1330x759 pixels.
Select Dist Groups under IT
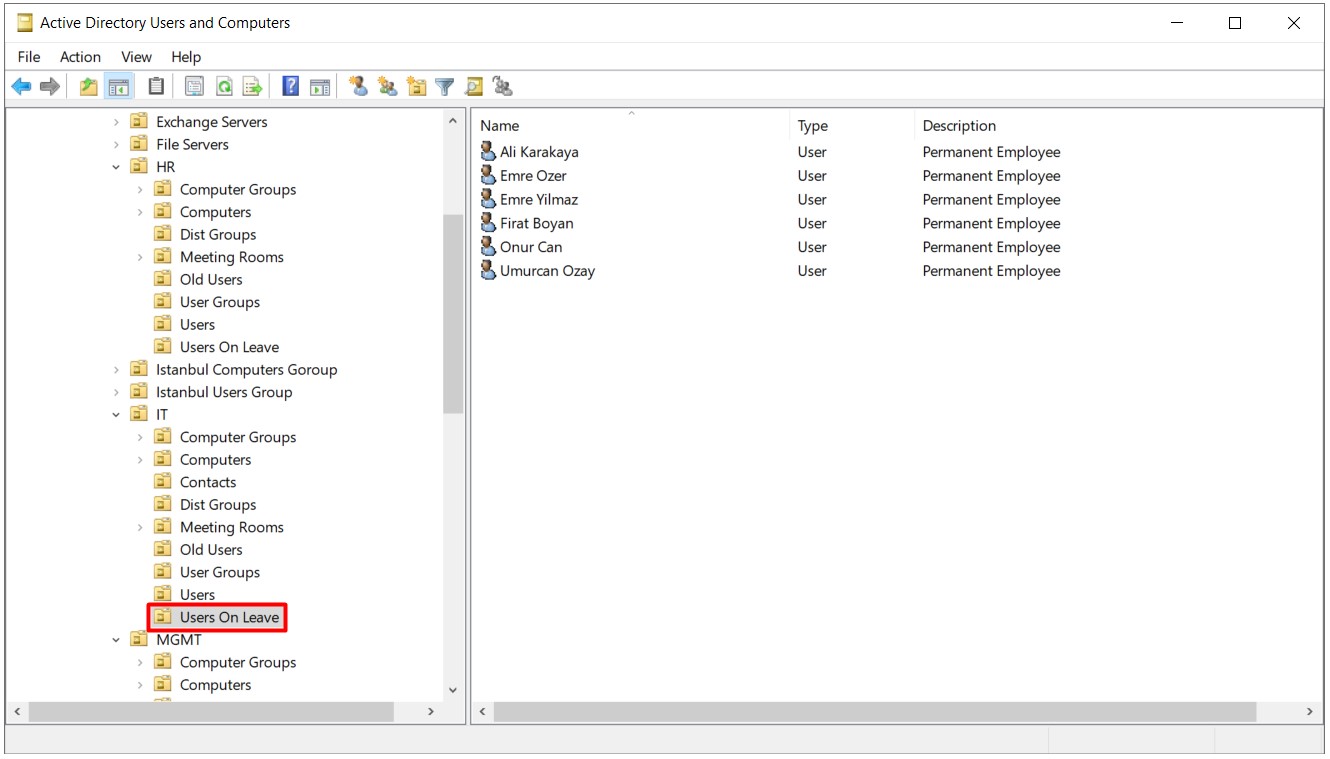(218, 504)
